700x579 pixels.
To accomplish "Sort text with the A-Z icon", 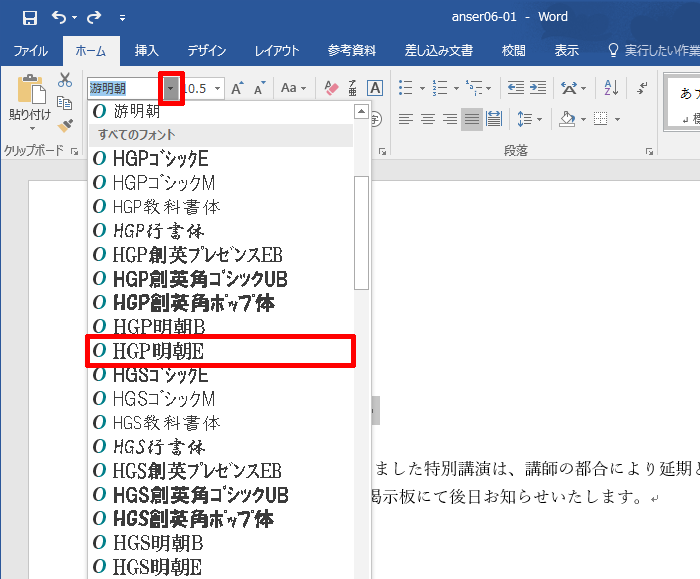I will coord(611,88).
